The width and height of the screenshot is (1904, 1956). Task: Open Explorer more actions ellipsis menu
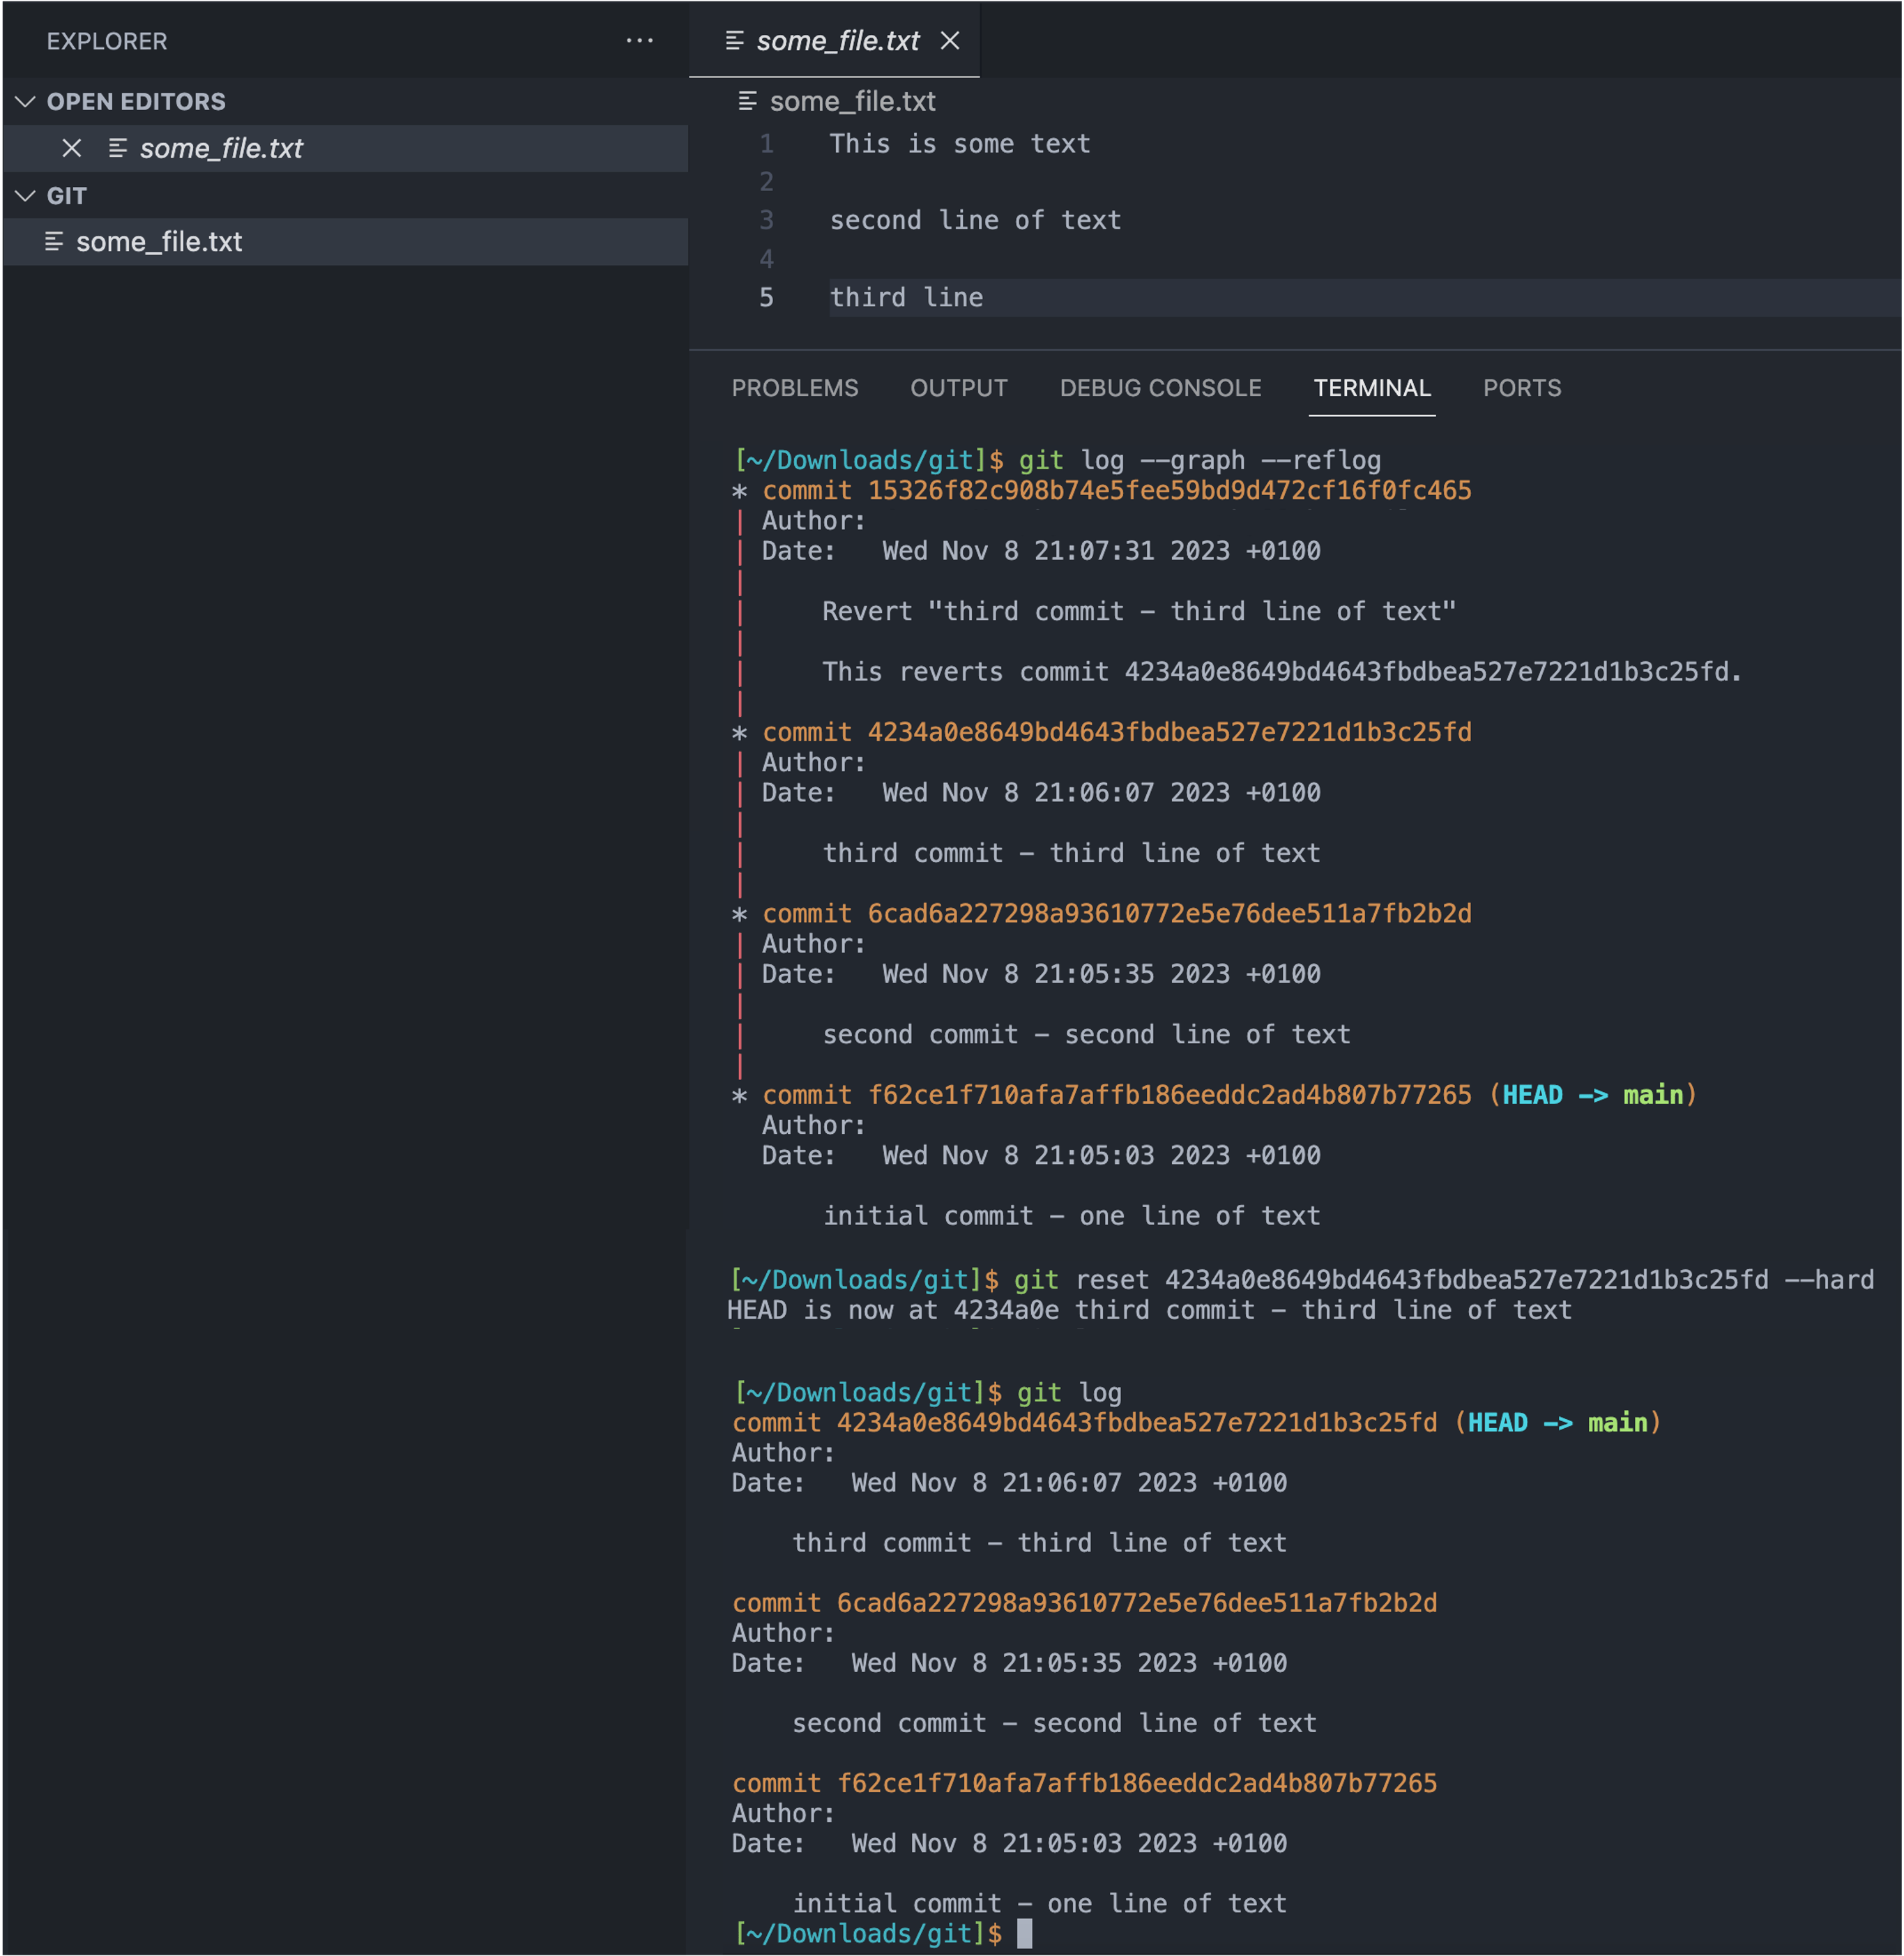pyautogui.click(x=639, y=41)
